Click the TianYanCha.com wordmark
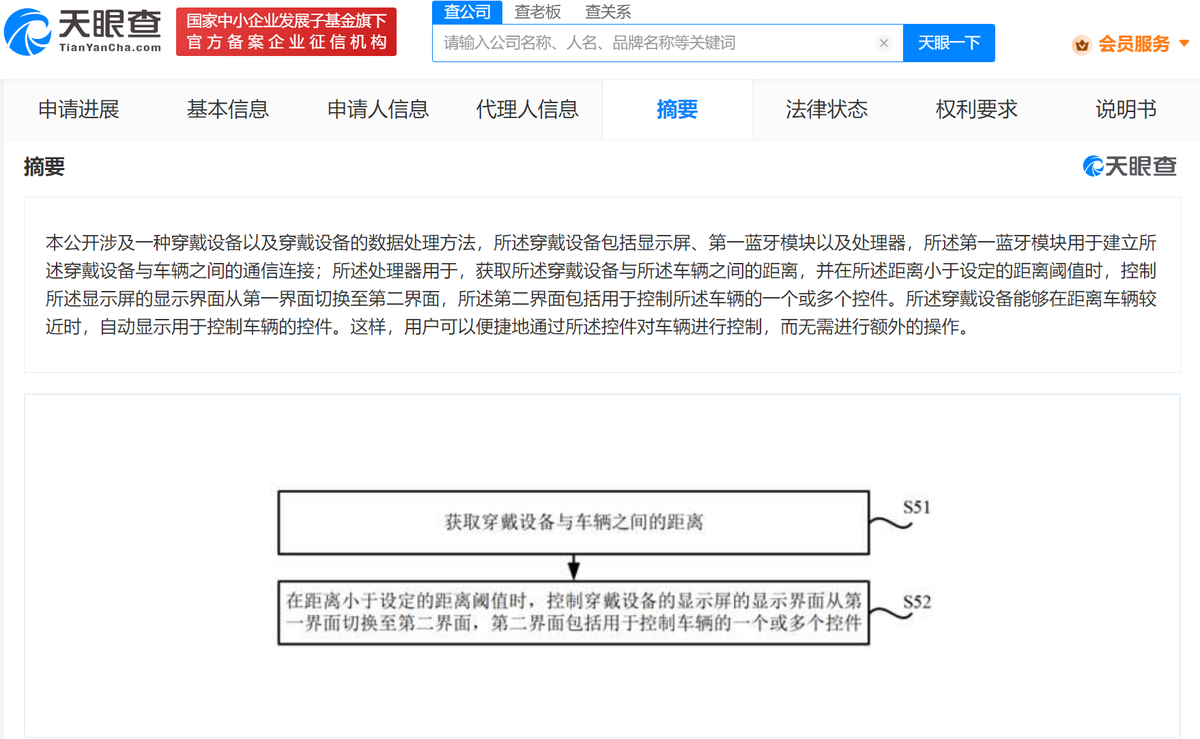The width and height of the screenshot is (1200, 739). pyautogui.click(x=112, y=44)
